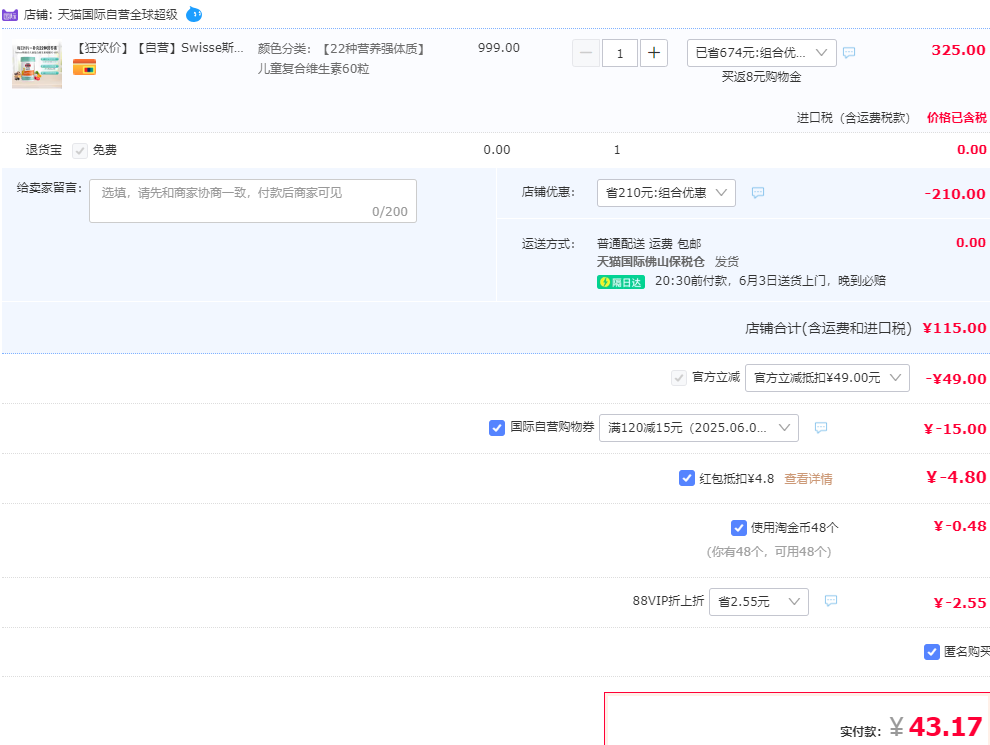Viewport: 990px width, 745px height.
Task: Click the store subtotal ¥115.00
Action: [x=954, y=328]
